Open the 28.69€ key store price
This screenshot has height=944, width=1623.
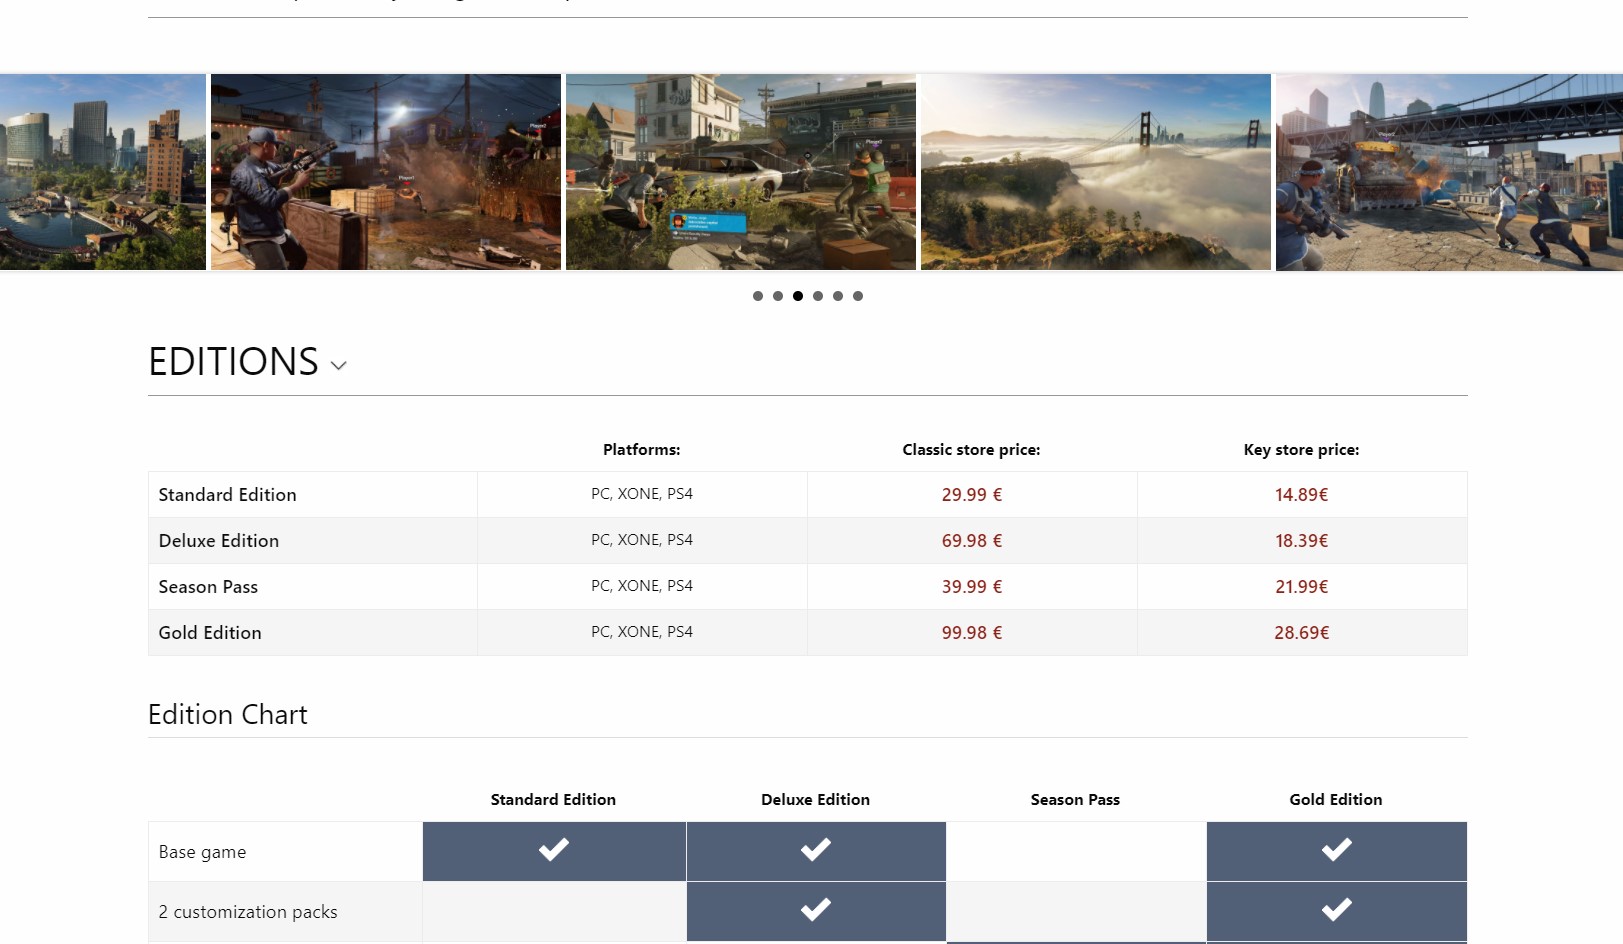1302,633
